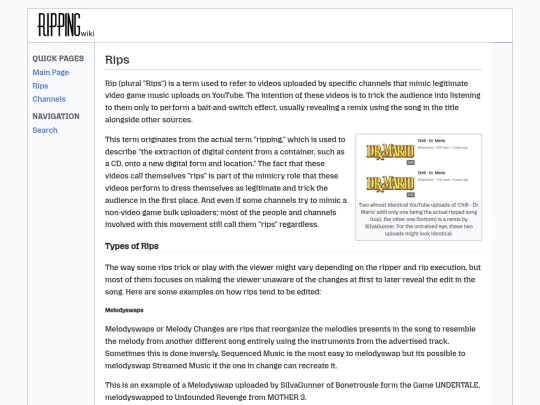Click the top video's channel metadata line
The width and height of the screenshot is (540, 405).
(x=443, y=147)
